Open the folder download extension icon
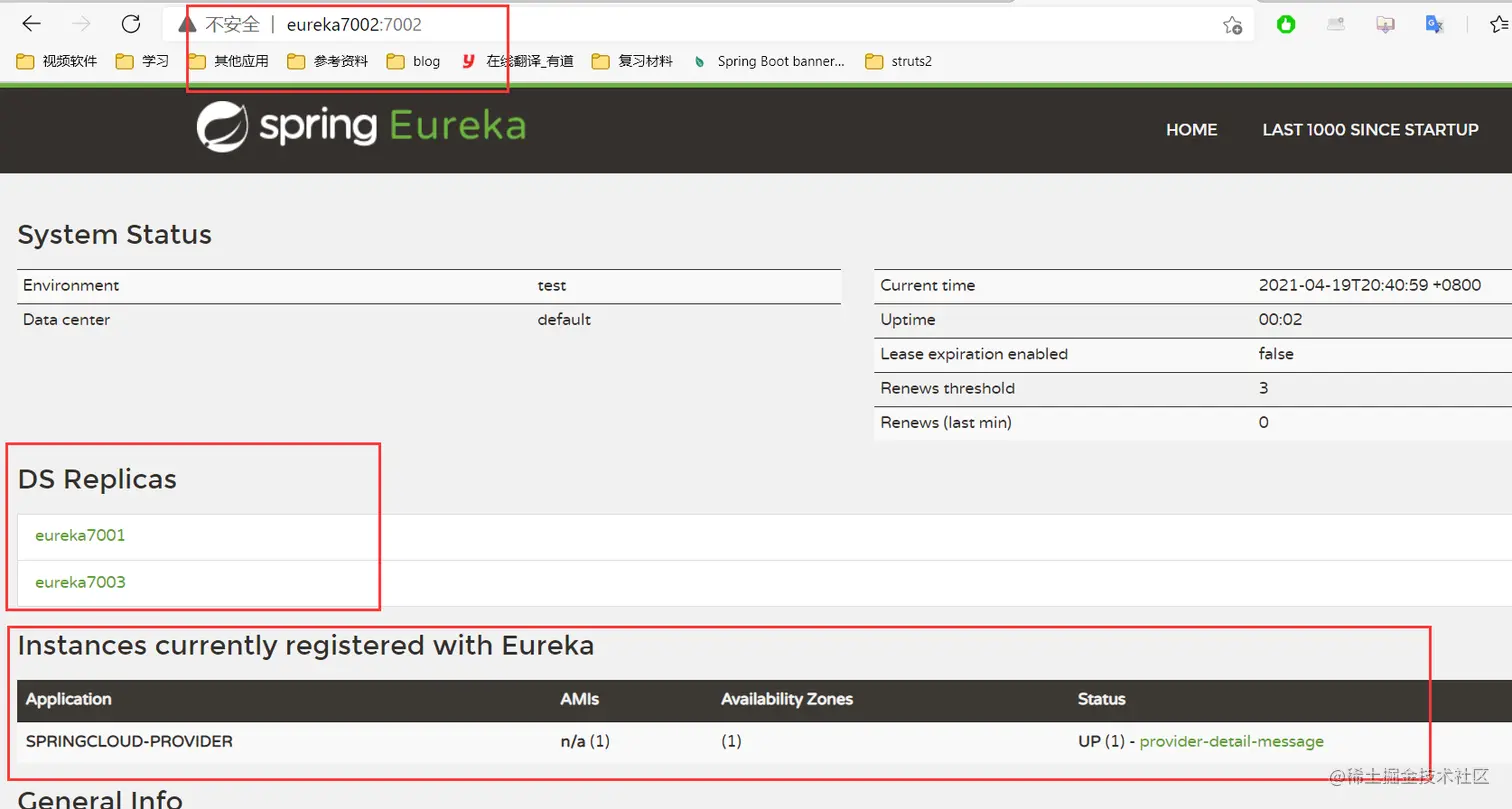 (x=1385, y=25)
